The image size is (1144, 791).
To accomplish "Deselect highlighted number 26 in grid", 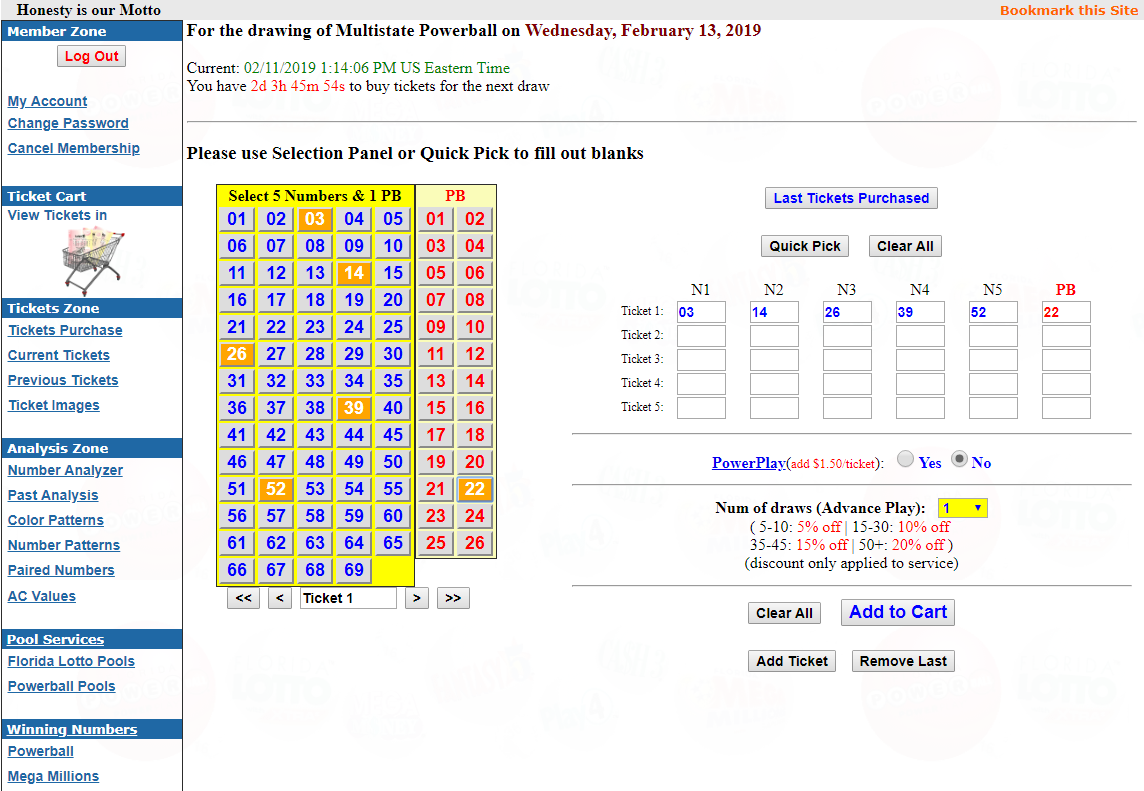I will pyautogui.click(x=236, y=354).
